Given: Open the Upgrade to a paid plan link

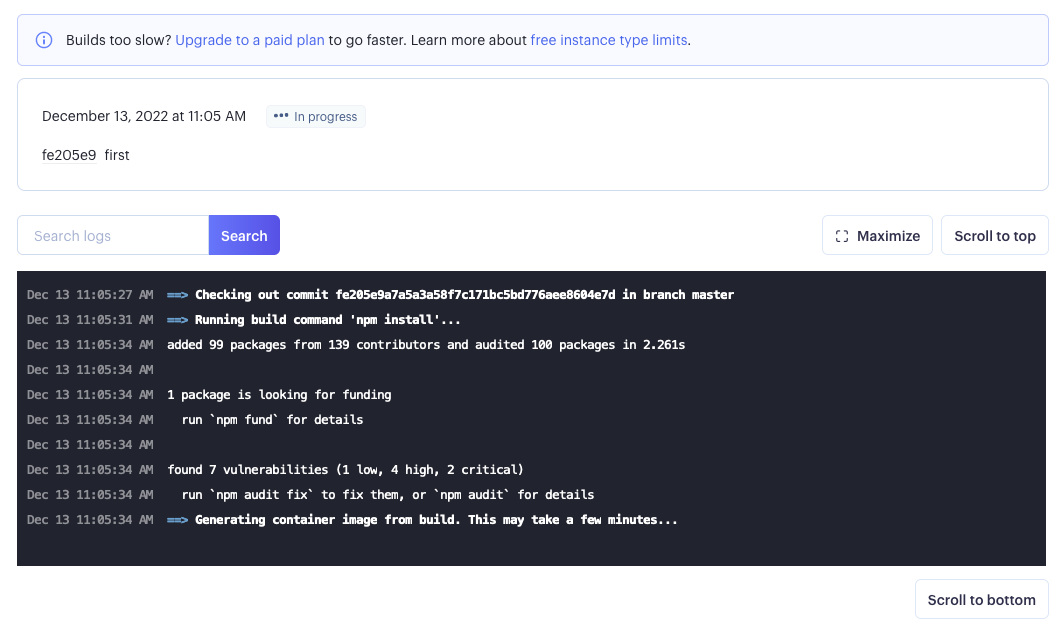Looking at the screenshot, I should (250, 41).
